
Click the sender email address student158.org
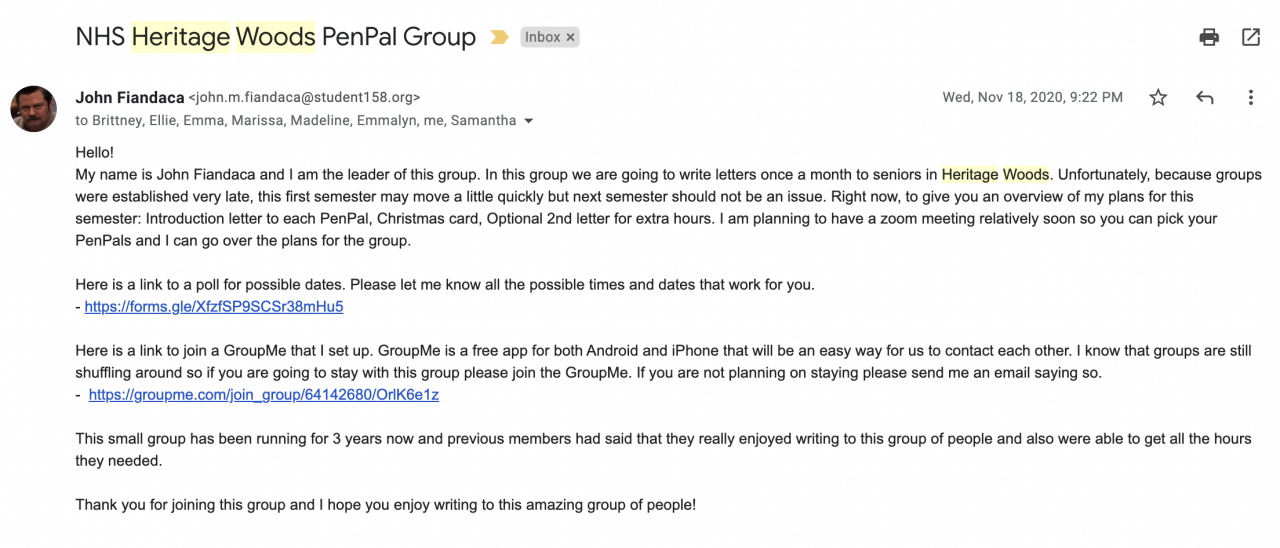coord(305,98)
